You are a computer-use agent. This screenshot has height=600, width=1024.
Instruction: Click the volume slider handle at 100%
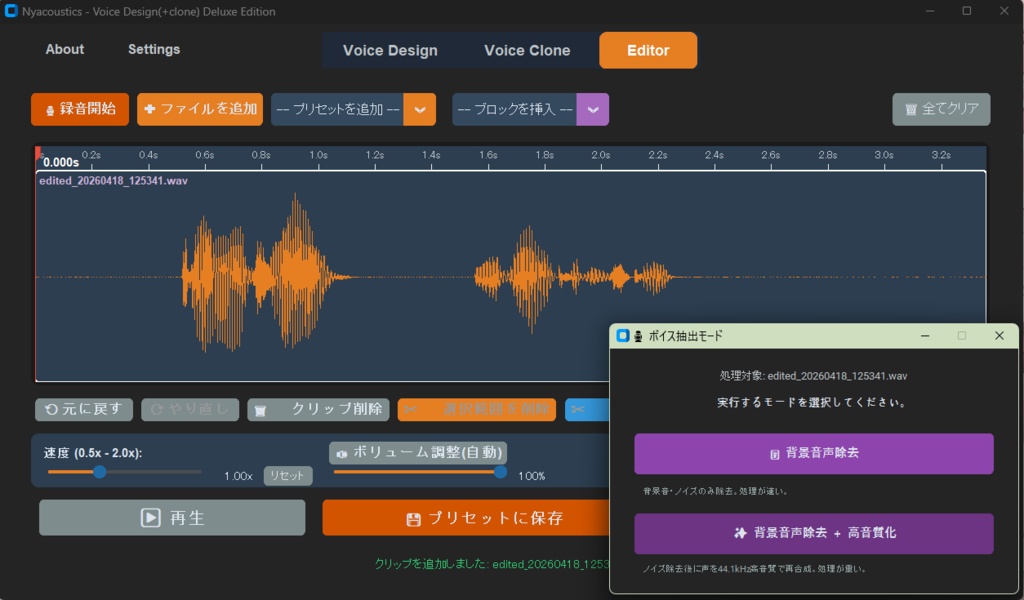(500, 474)
